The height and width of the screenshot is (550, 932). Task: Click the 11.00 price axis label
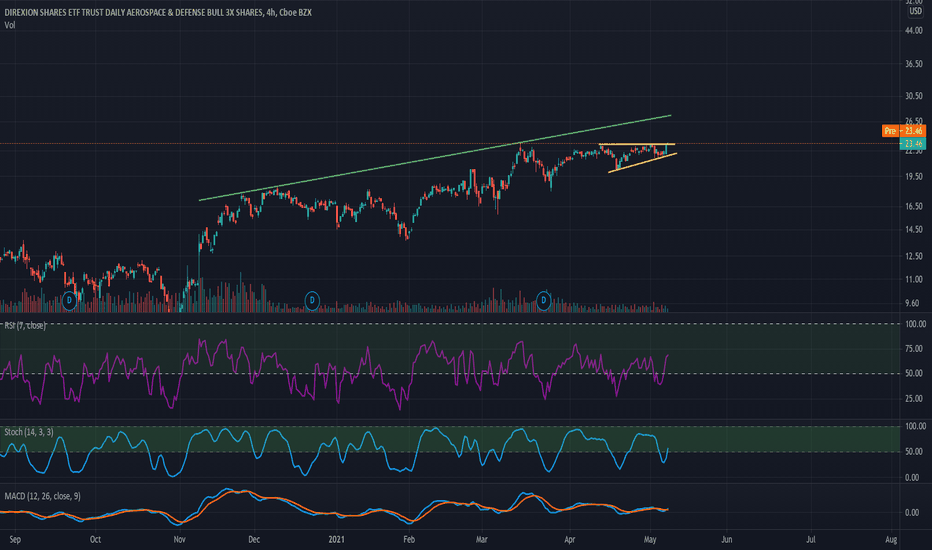click(x=914, y=279)
